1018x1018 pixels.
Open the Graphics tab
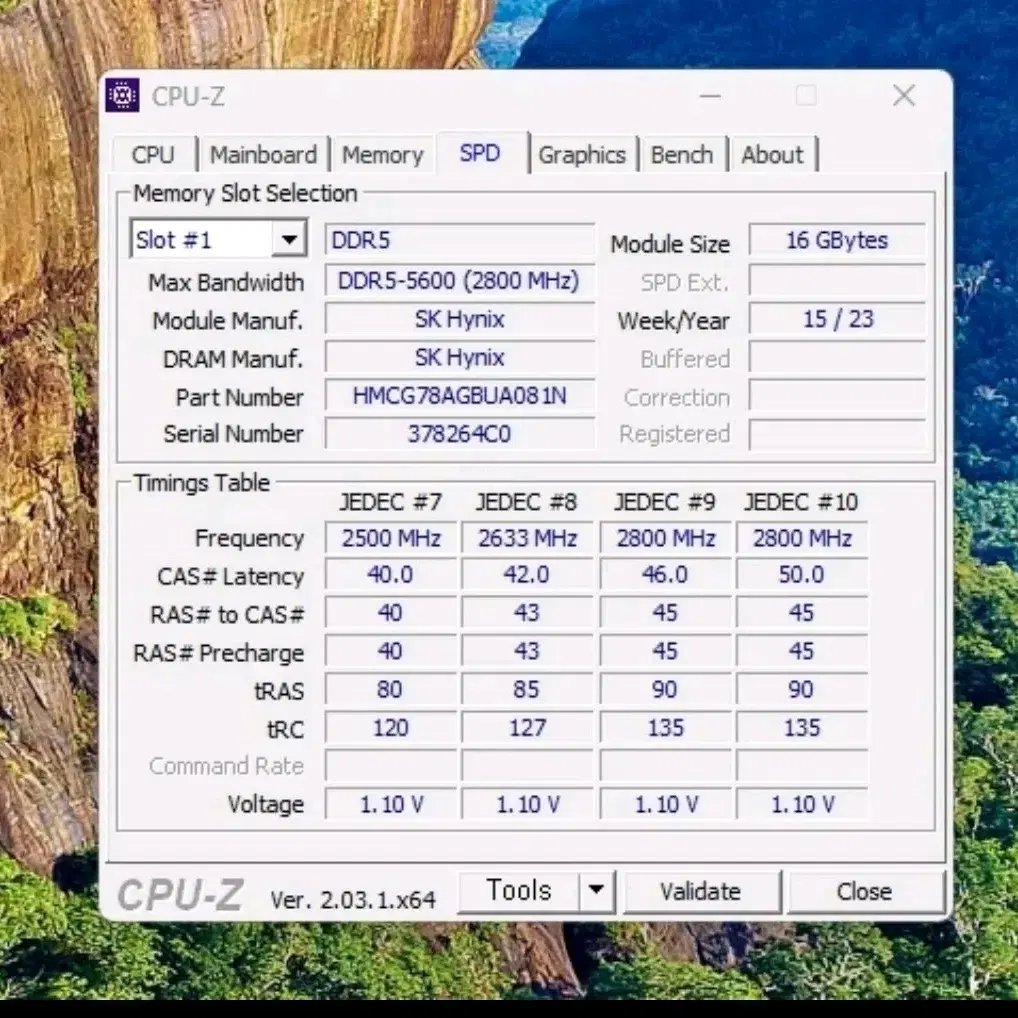[583, 154]
